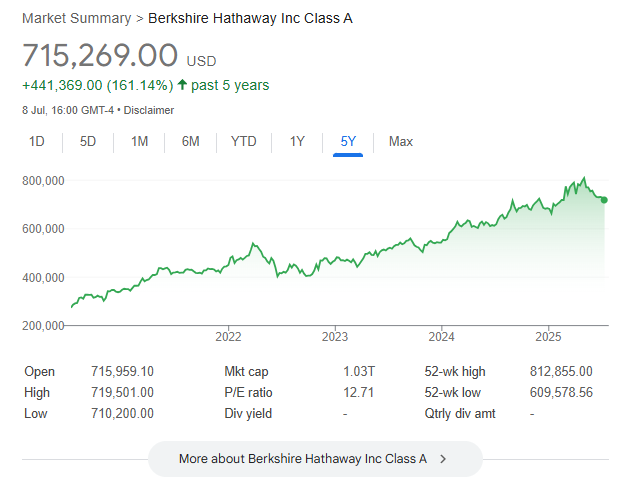Show the Max time range
The width and height of the screenshot is (636, 496).
[401, 142]
